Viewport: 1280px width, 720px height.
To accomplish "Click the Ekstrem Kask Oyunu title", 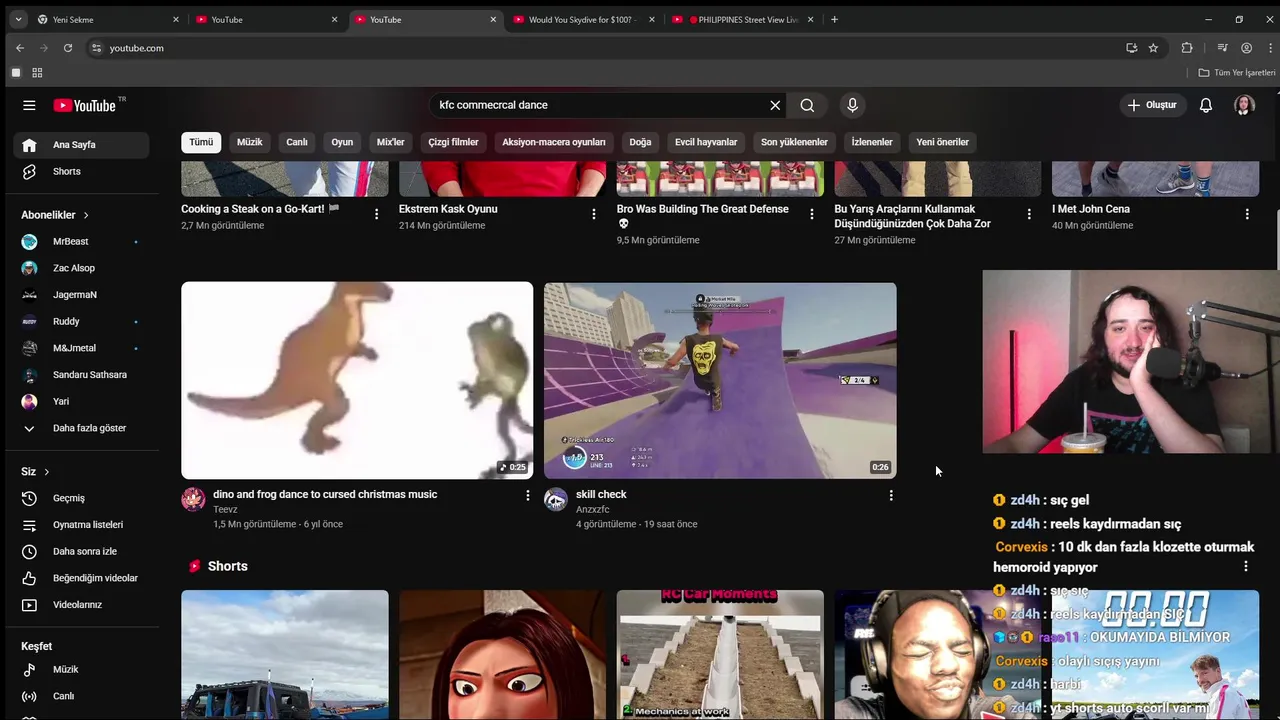I will pos(448,209).
